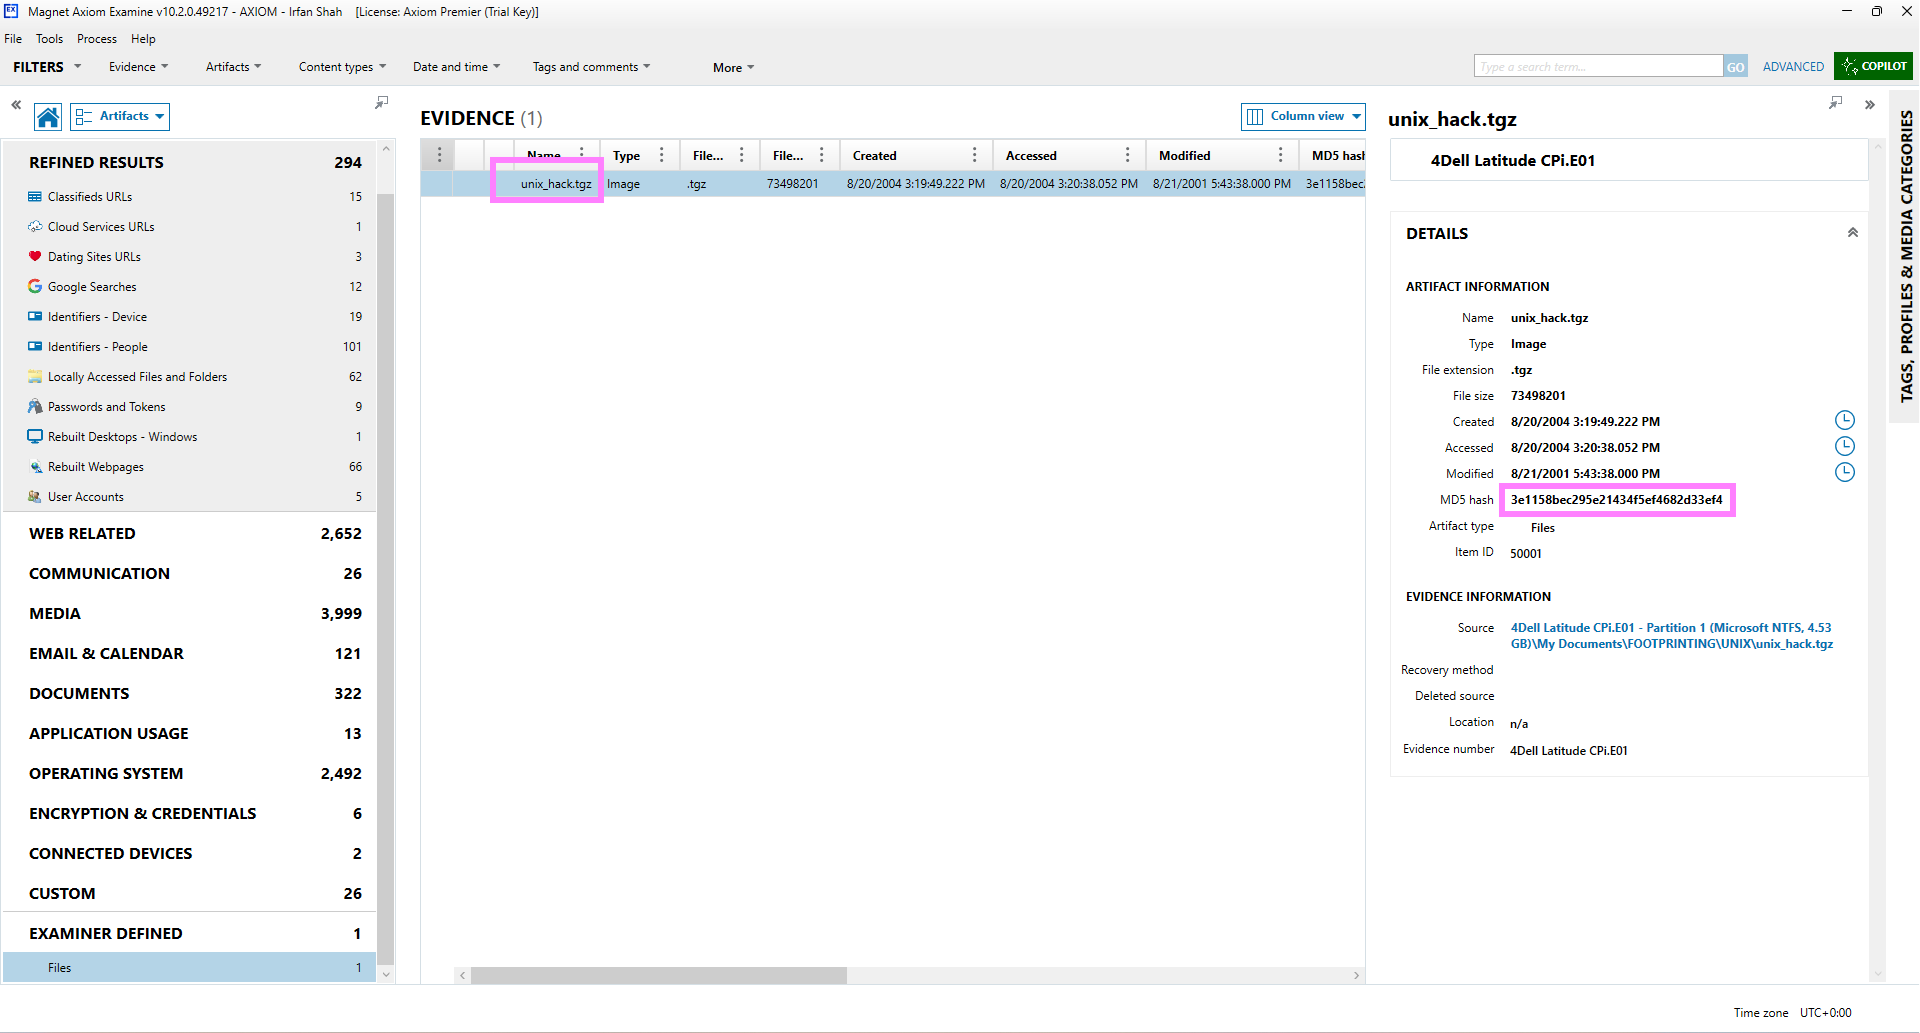Open the Created column options dots
The width and height of the screenshot is (1920, 1033).
pyautogui.click(x=975, y=155)
